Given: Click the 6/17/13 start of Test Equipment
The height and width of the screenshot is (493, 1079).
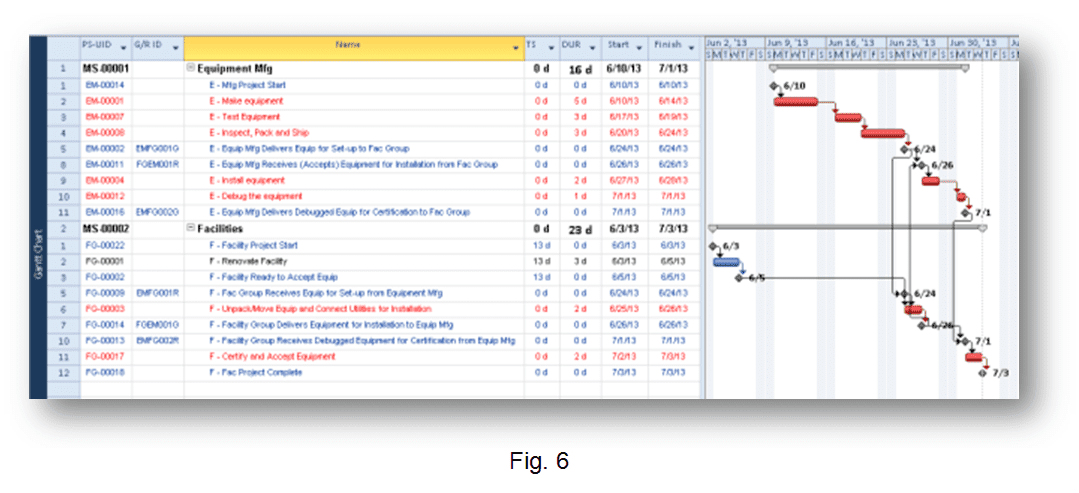Looking at the screenshot, I should pyautogui.click(x=624, y=117).
